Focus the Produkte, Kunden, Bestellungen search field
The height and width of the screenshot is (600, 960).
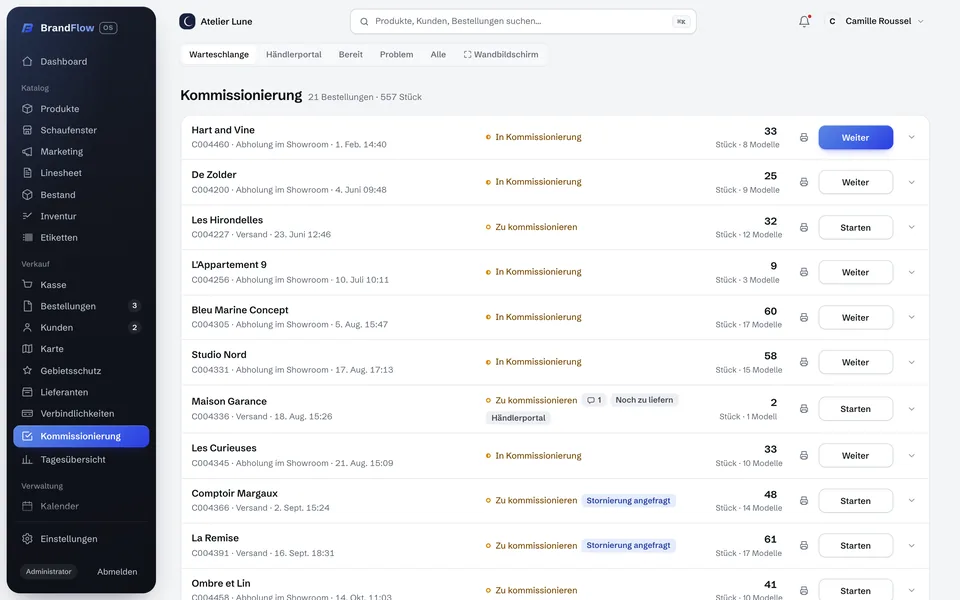523,21
